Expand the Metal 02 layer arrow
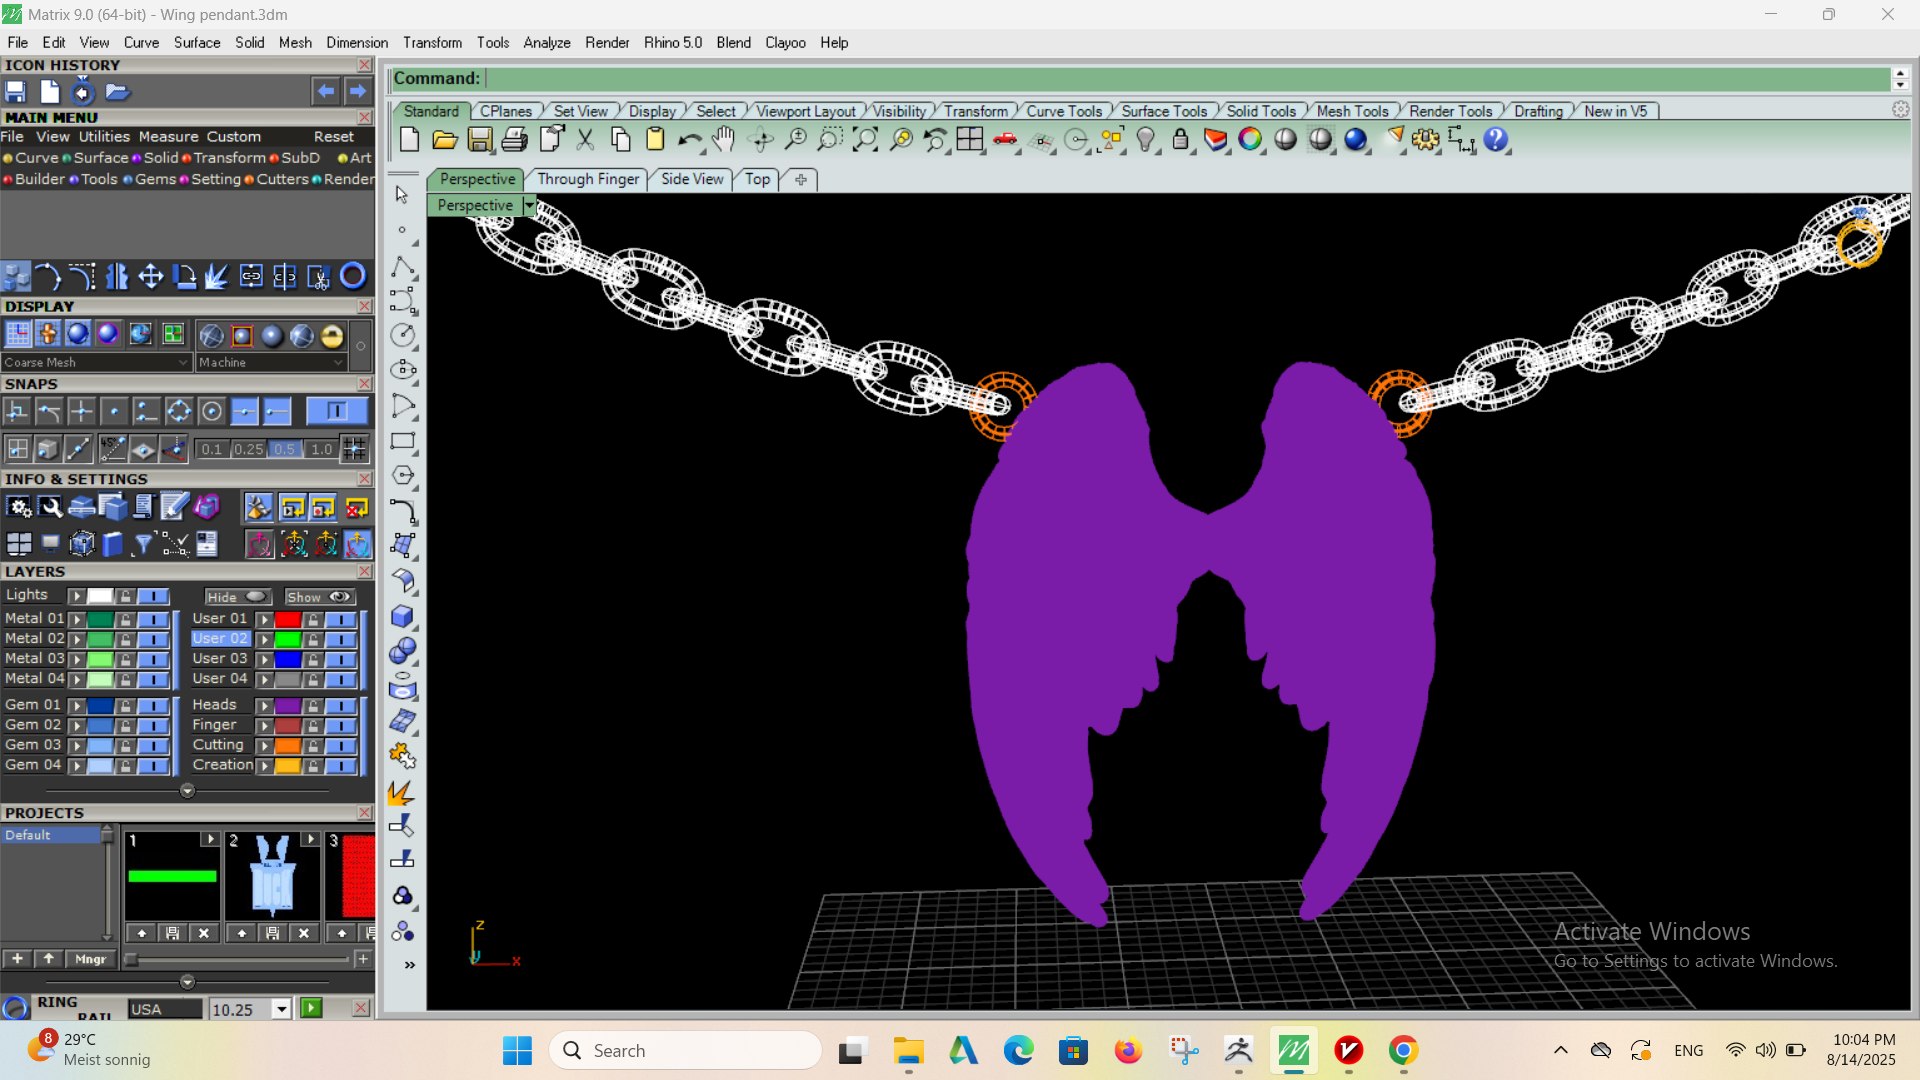This screenshot has width=1920, height=1080. 76,640
